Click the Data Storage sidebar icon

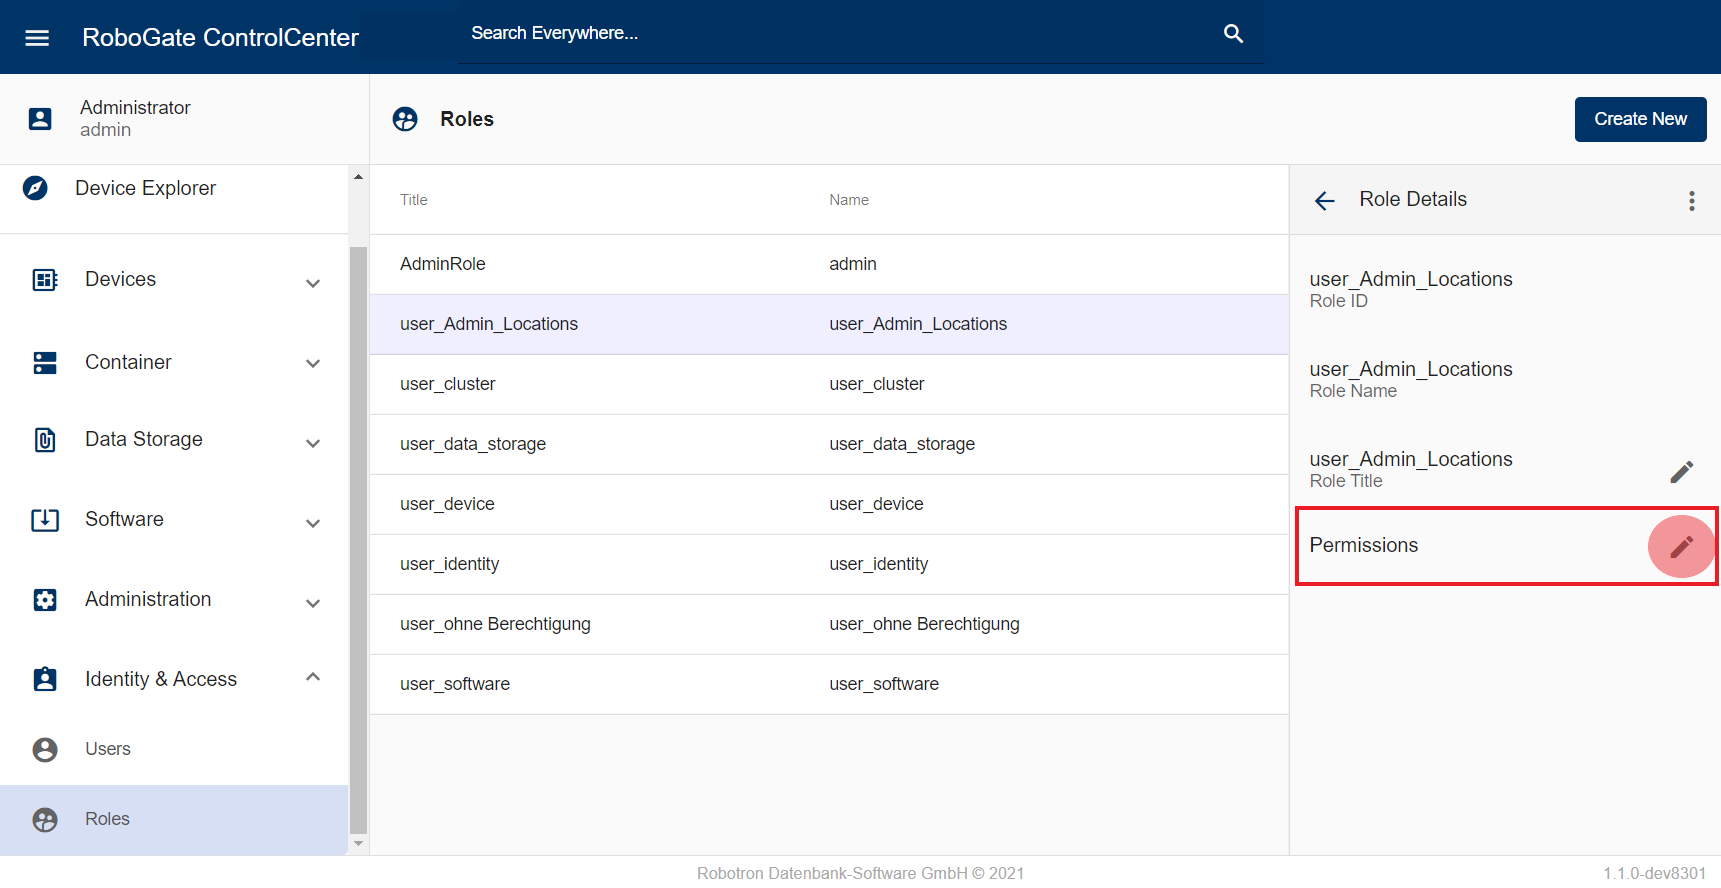click(45, 439)
